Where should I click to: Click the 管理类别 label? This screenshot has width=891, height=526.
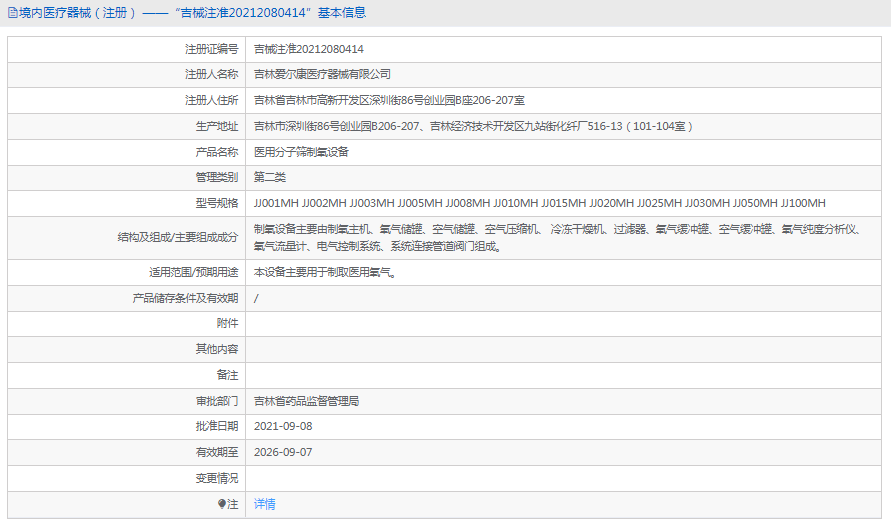(217, 177)
